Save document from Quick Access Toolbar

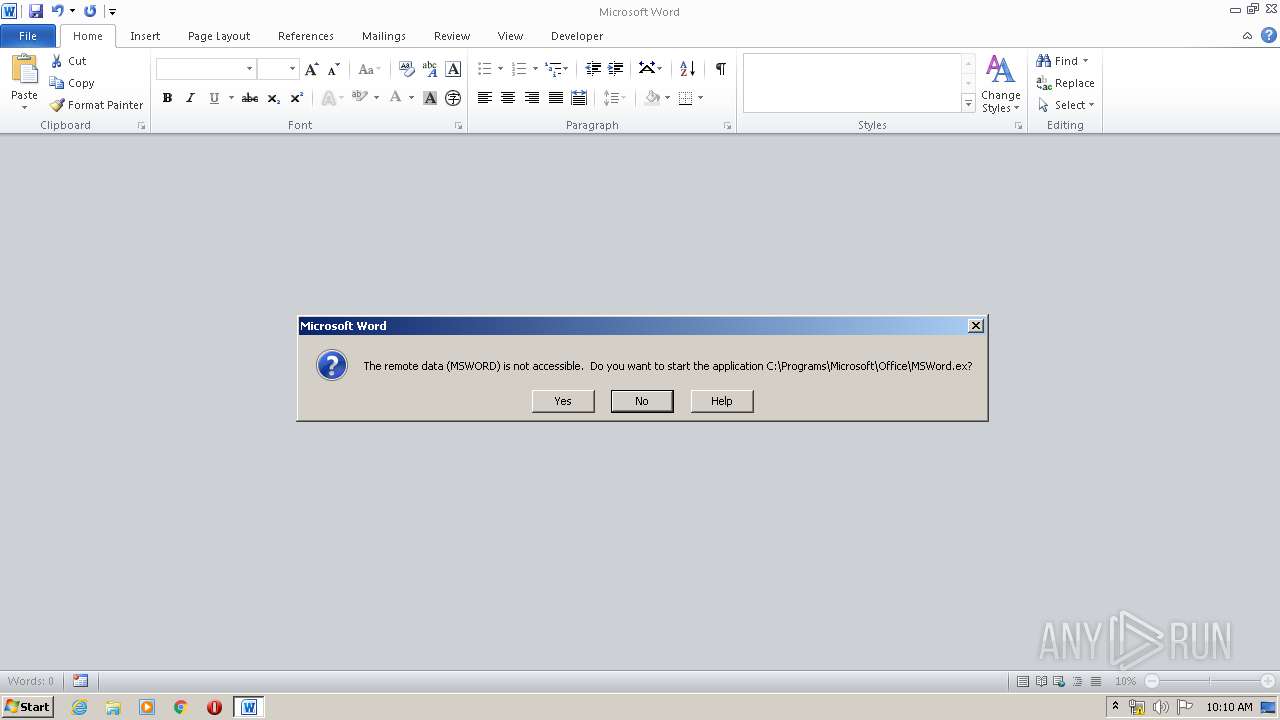pyautogui.click(x=35, y=11)
